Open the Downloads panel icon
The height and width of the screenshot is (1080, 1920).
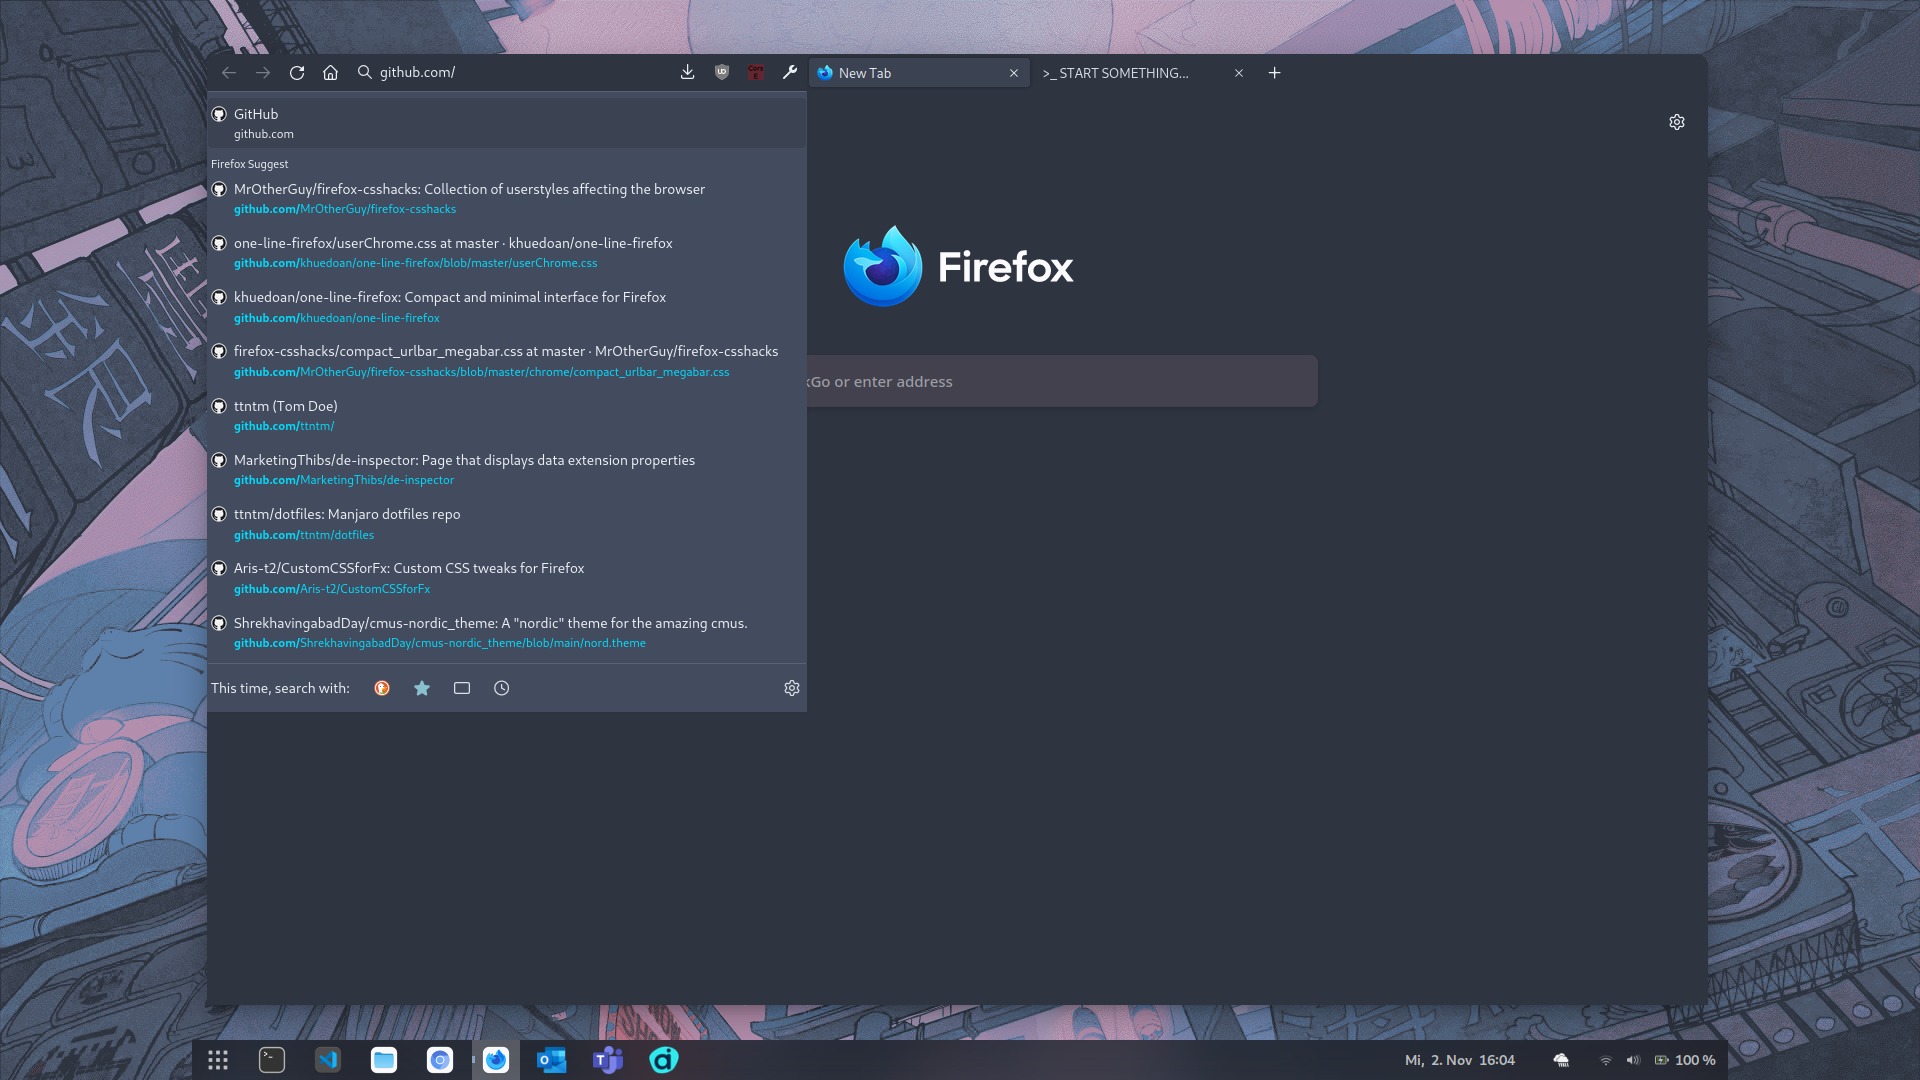coord(687,73)
